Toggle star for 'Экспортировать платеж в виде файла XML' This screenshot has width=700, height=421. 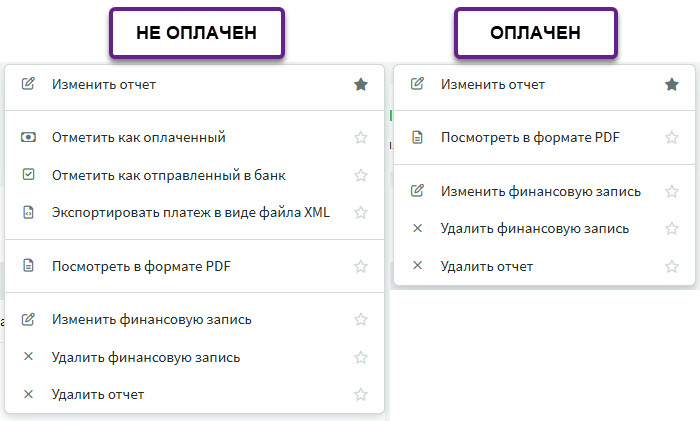(x=361, y=212)
